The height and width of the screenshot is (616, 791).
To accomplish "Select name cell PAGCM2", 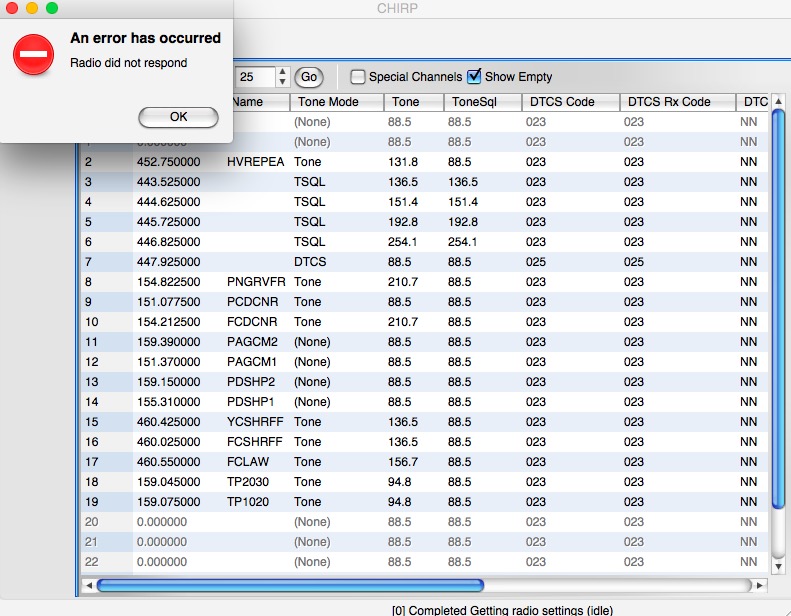I will click(x=252, y=342).
